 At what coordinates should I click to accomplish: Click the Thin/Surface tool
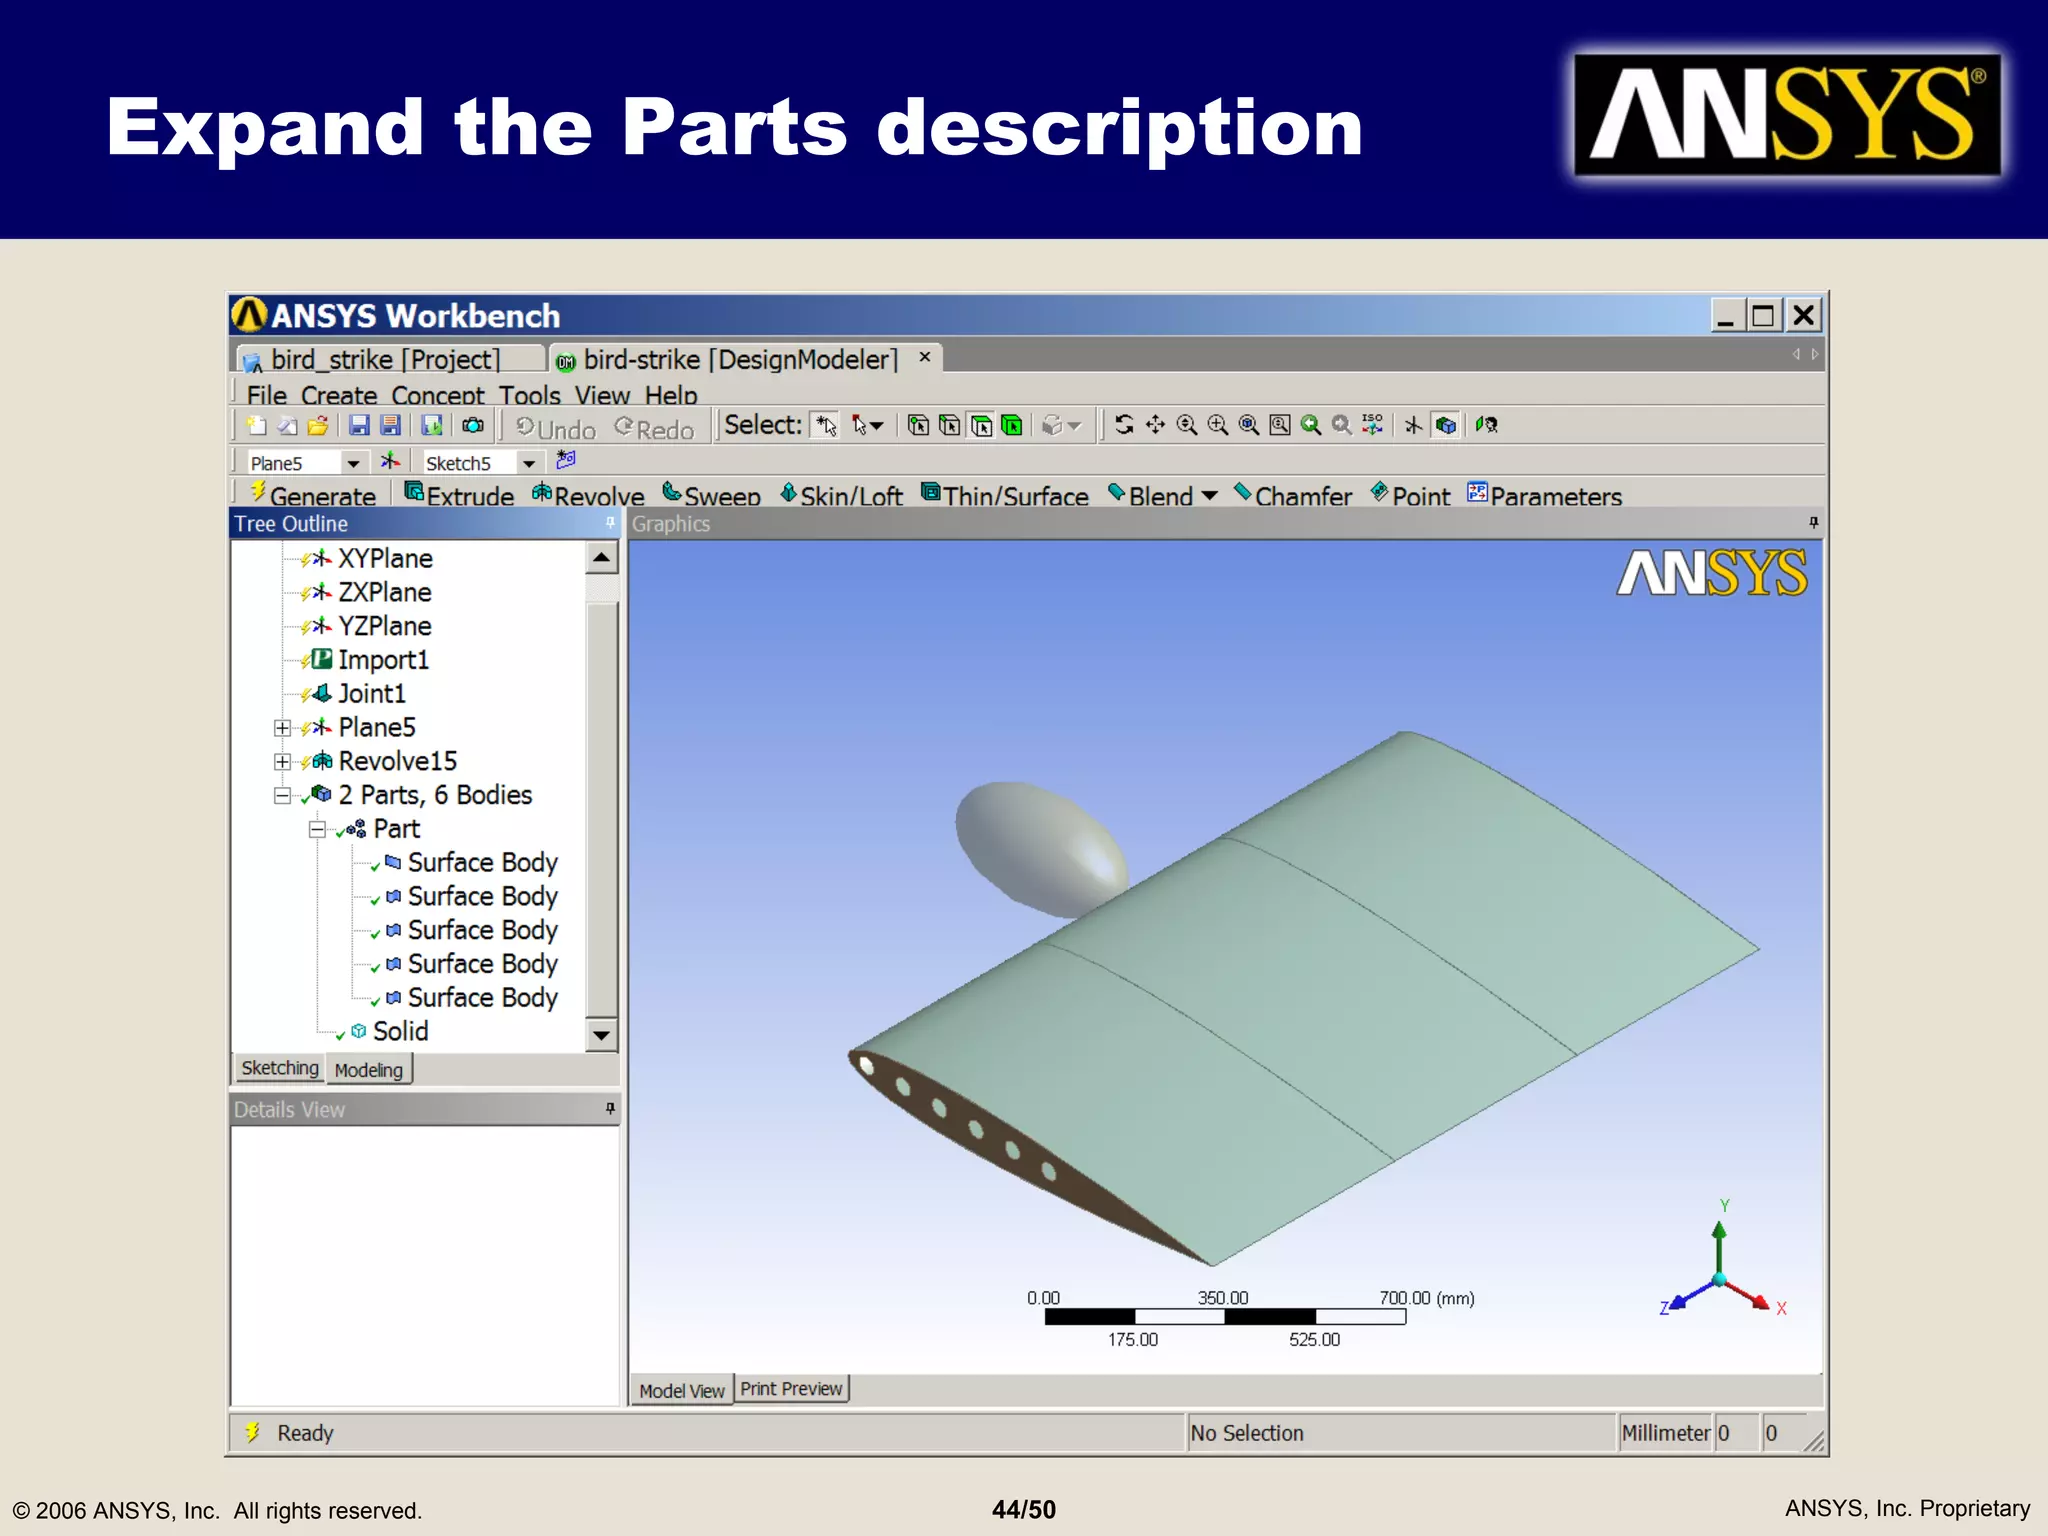1005,494
